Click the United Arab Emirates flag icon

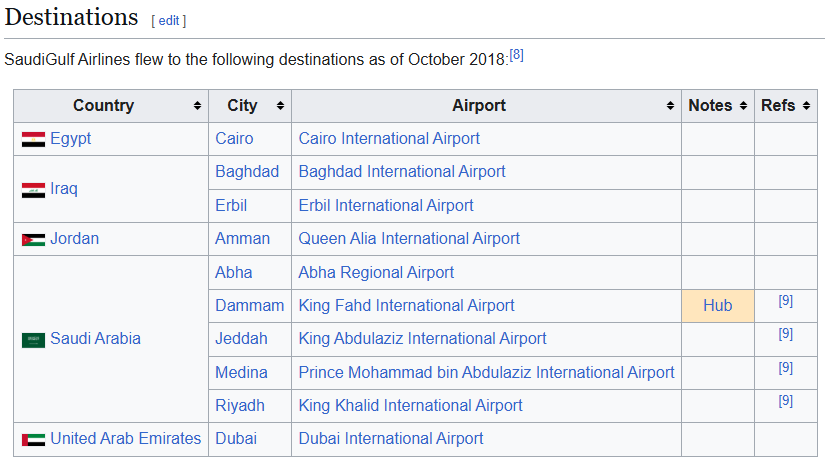click(33, 439)
